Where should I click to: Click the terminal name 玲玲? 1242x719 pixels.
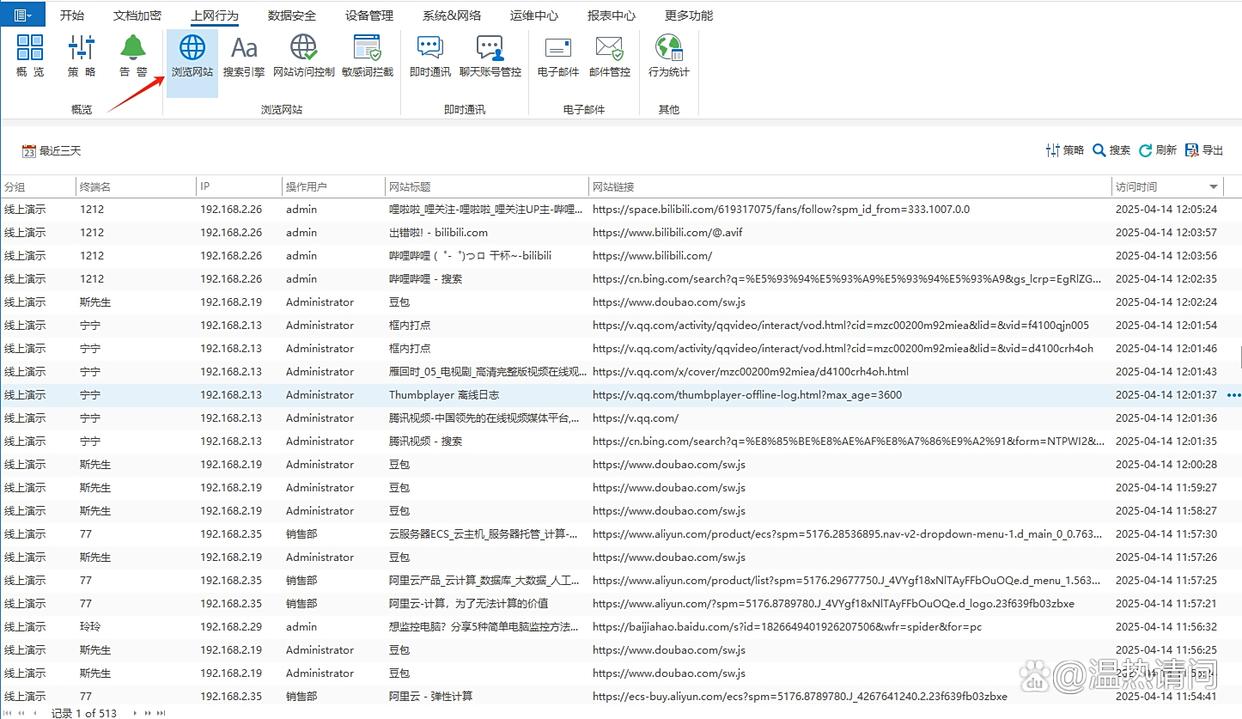90,627
